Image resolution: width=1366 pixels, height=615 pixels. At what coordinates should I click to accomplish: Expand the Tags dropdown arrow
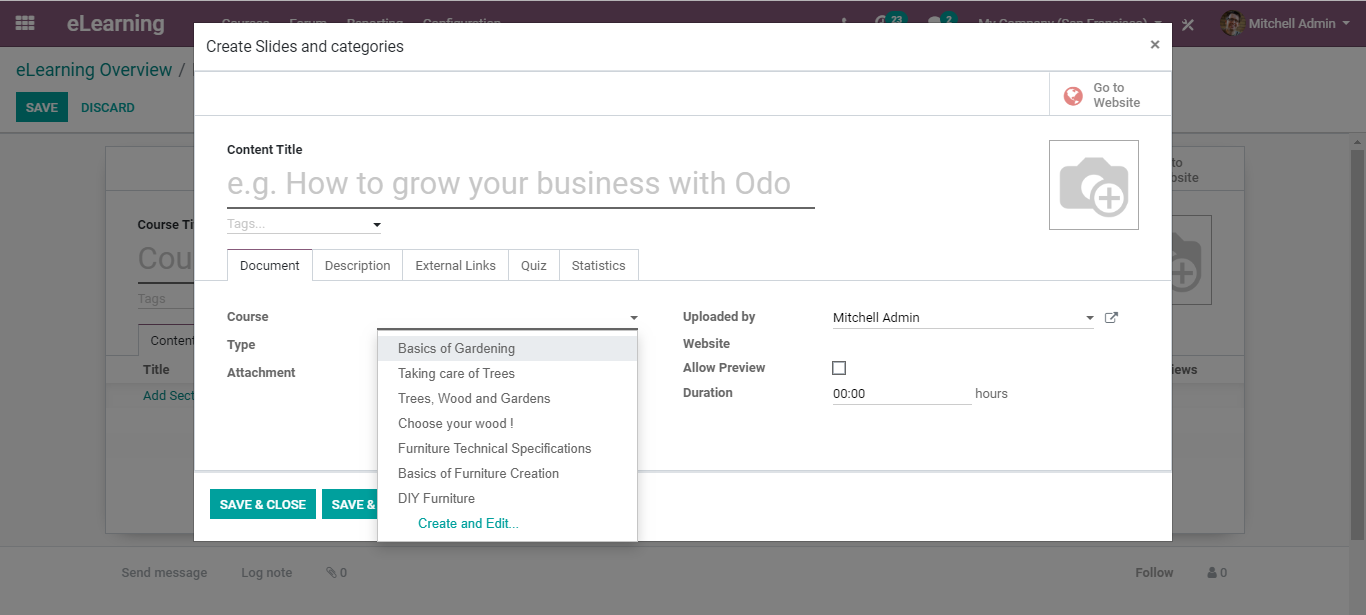[x=377, y=225]
